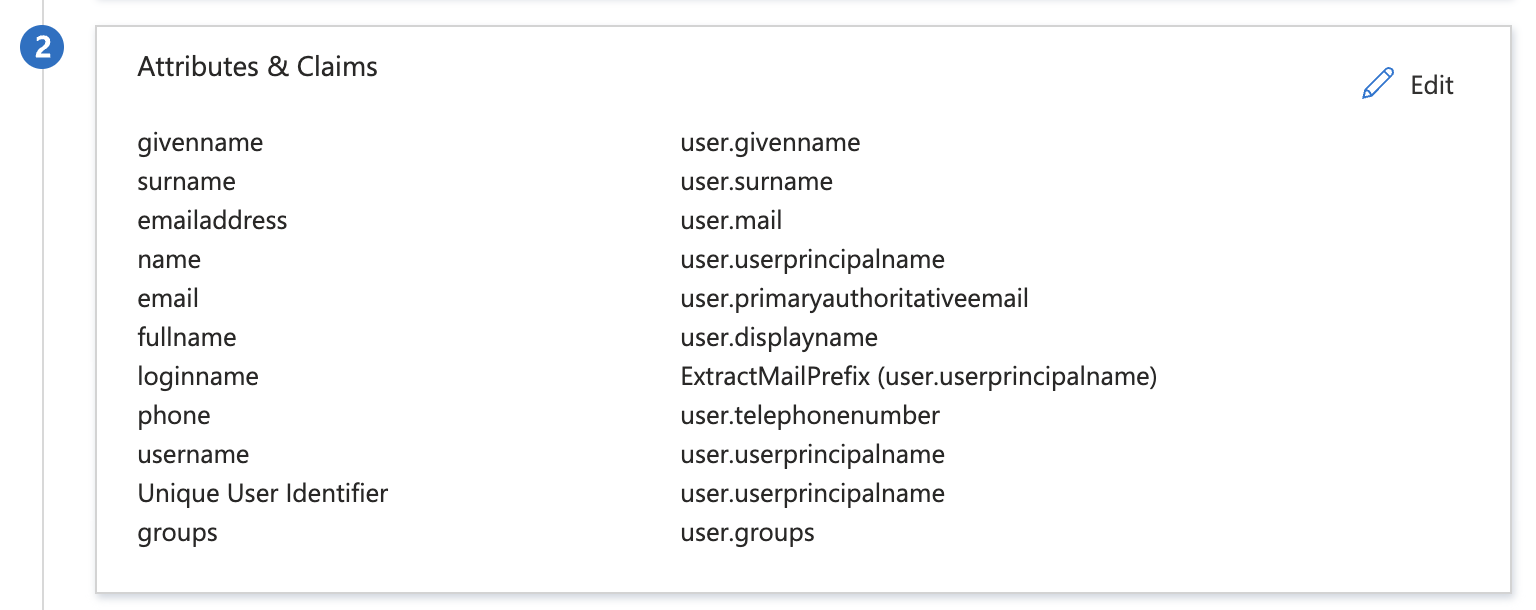Click the Attributes & Claims heading
The width and height of the screenshot is (1536, 610).
tap(257, 67)
